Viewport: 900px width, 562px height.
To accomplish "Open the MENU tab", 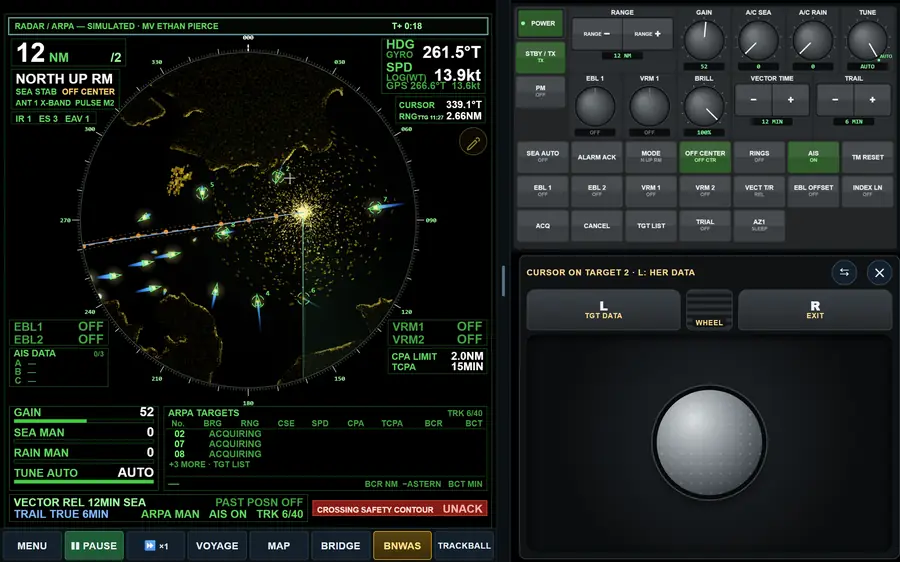I will [32, 545].
